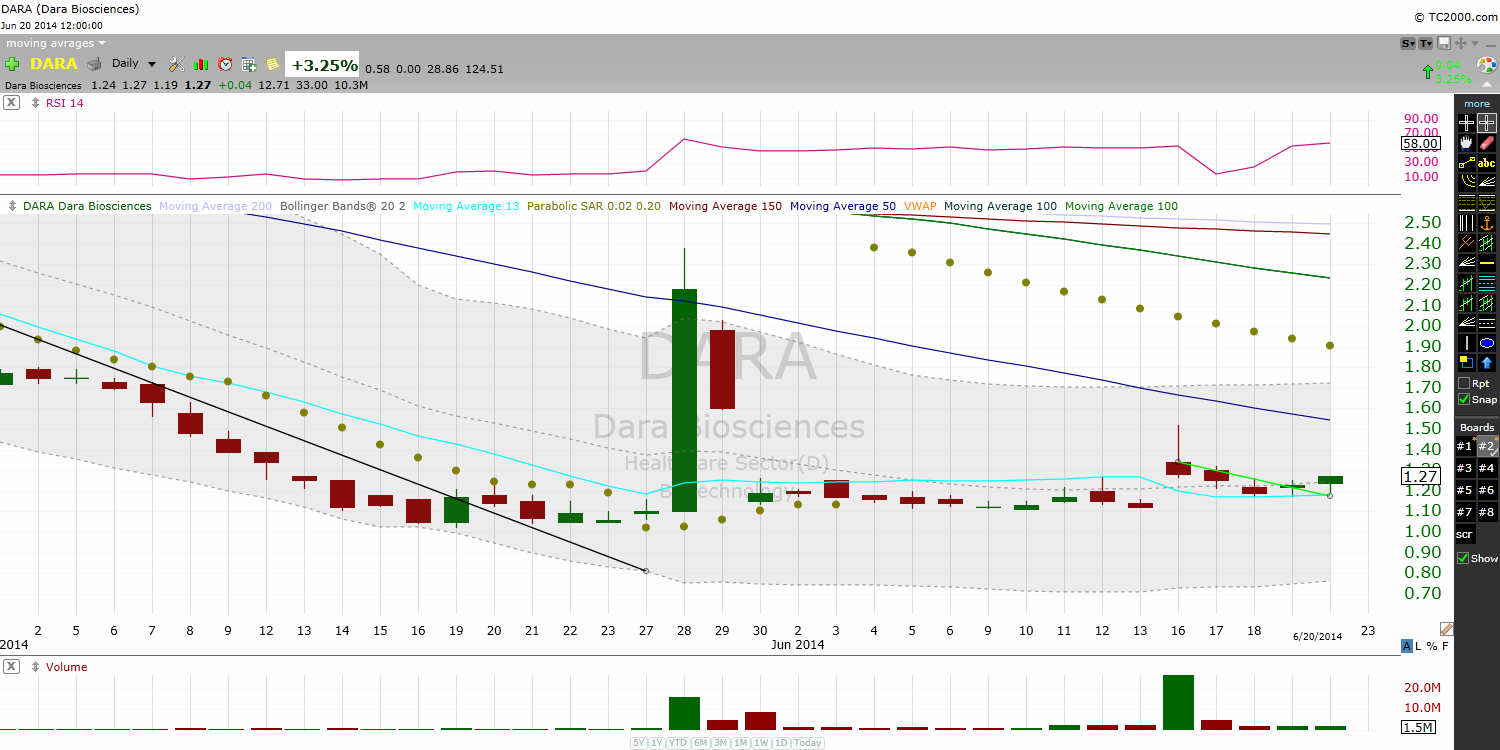The image size is (1500, 750).
Task: Click the Volume pane label
Action: point(66,667)
